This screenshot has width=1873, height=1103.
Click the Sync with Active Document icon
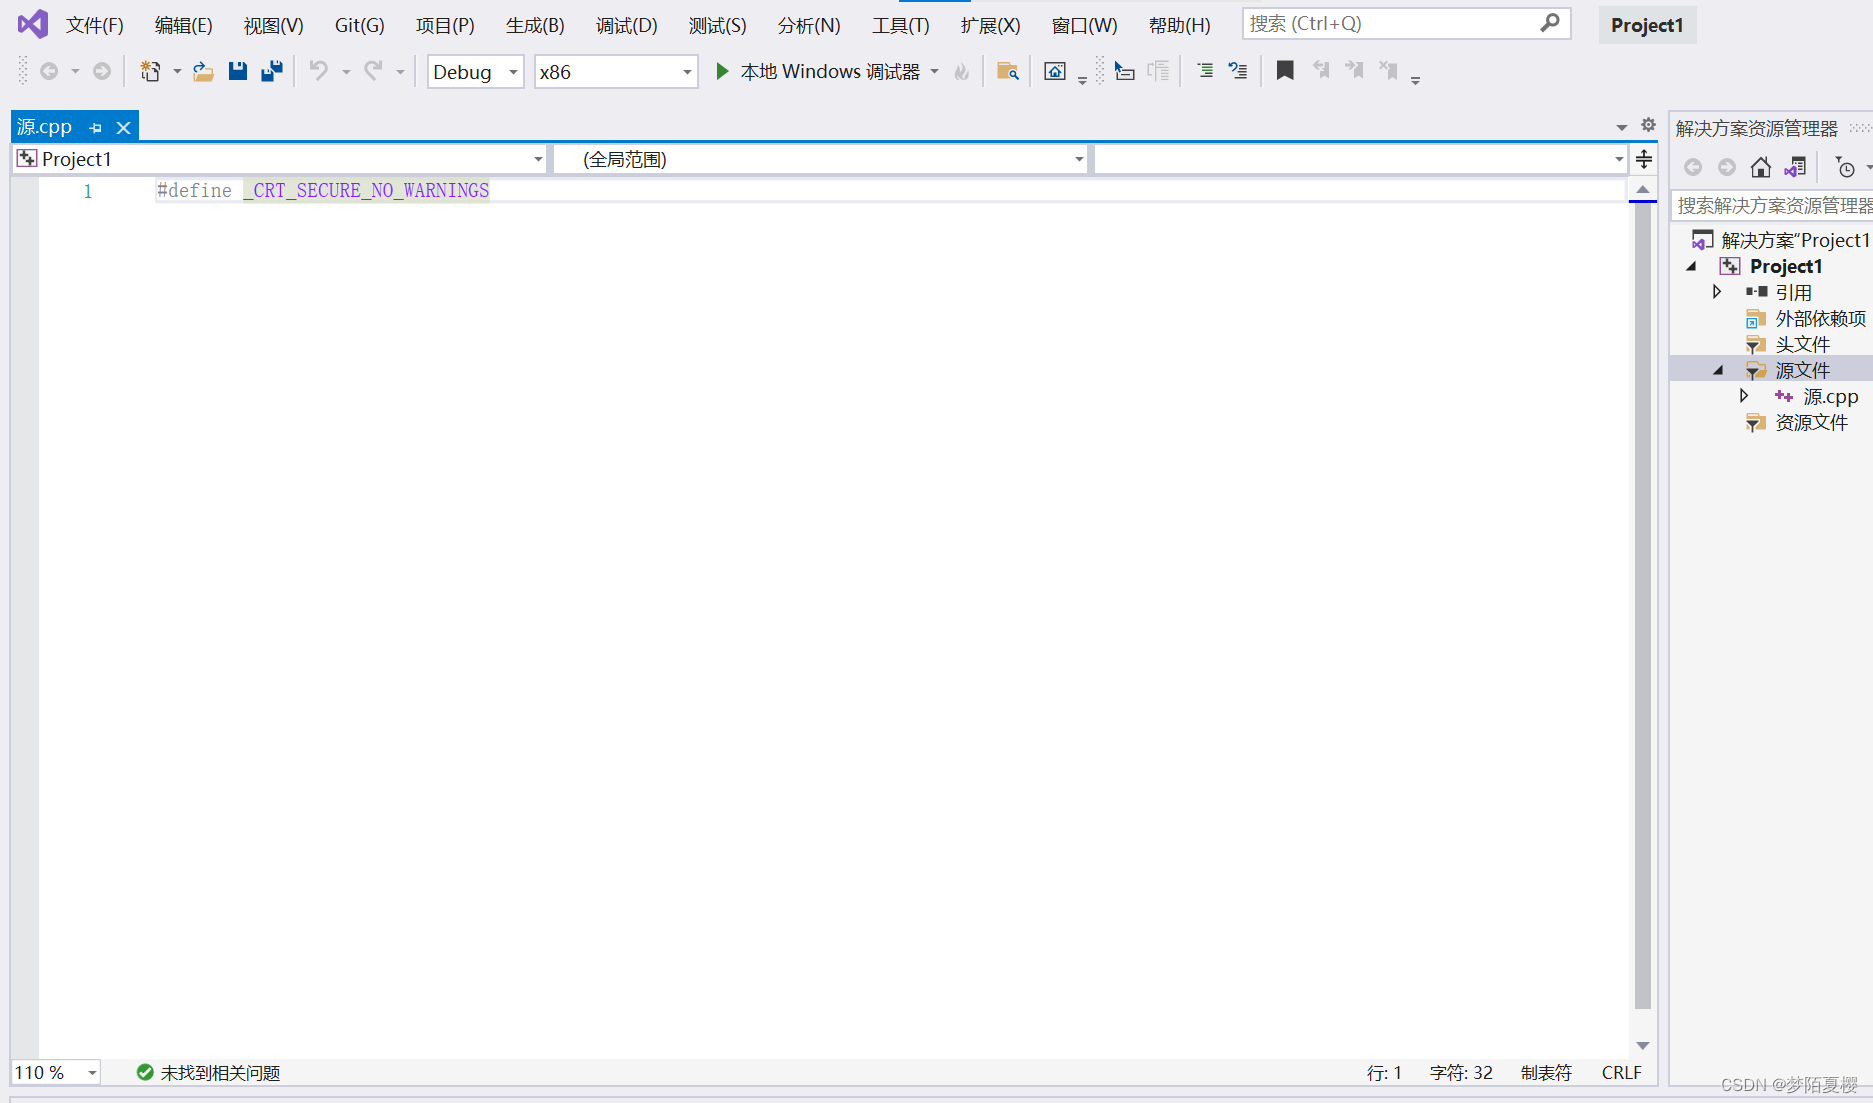pos(1795,167)
